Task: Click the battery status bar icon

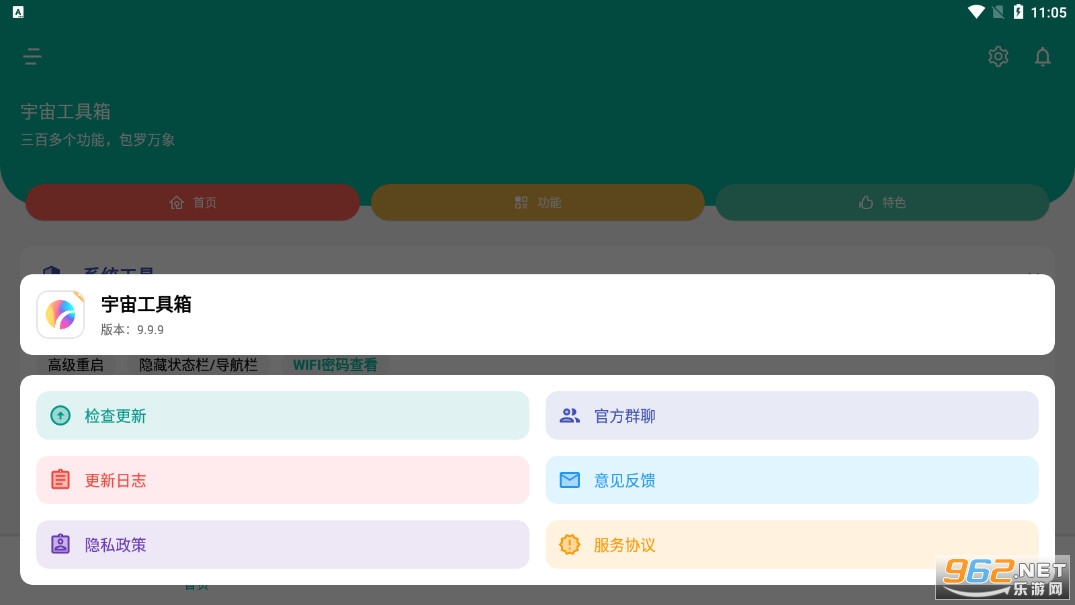Action: tap(1019, 12)
